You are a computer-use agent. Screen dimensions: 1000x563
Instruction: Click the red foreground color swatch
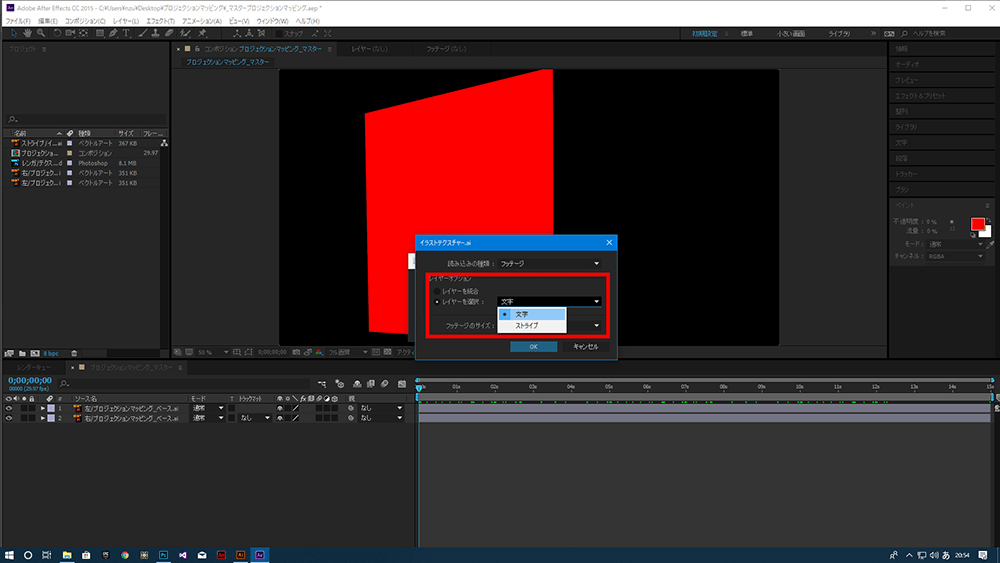(977, 223)
